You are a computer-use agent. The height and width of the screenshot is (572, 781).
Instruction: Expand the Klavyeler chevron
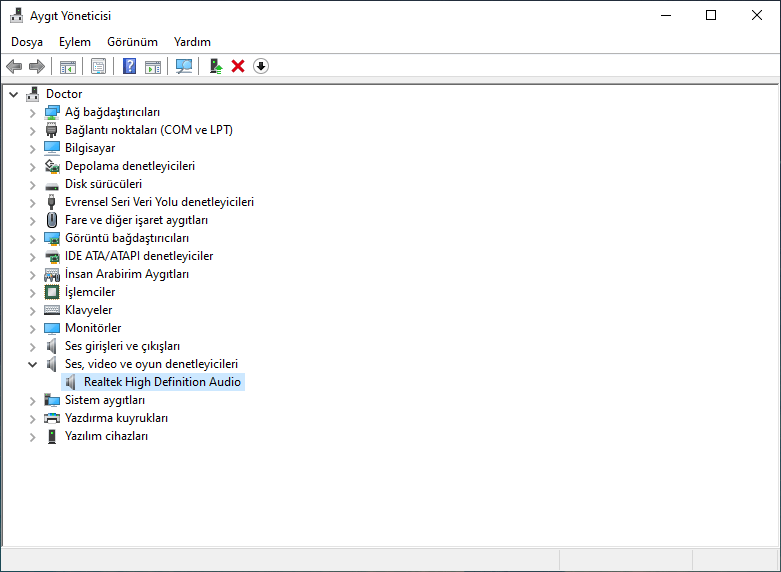(x=32, y=311)
